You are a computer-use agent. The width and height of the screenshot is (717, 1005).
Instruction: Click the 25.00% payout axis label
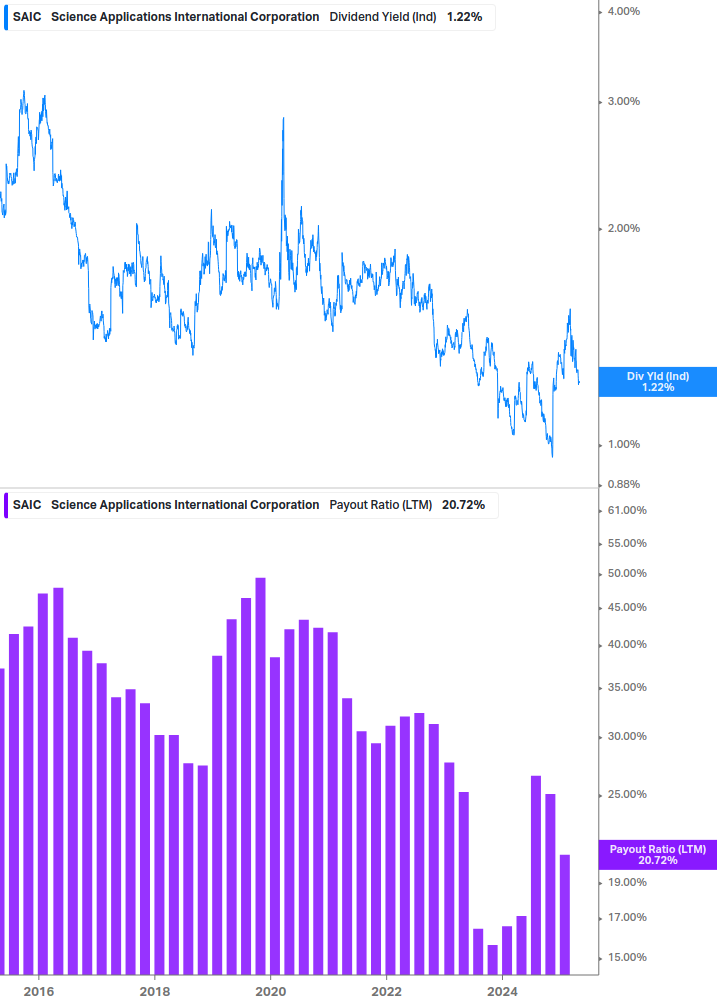click(x=627, y=794)
